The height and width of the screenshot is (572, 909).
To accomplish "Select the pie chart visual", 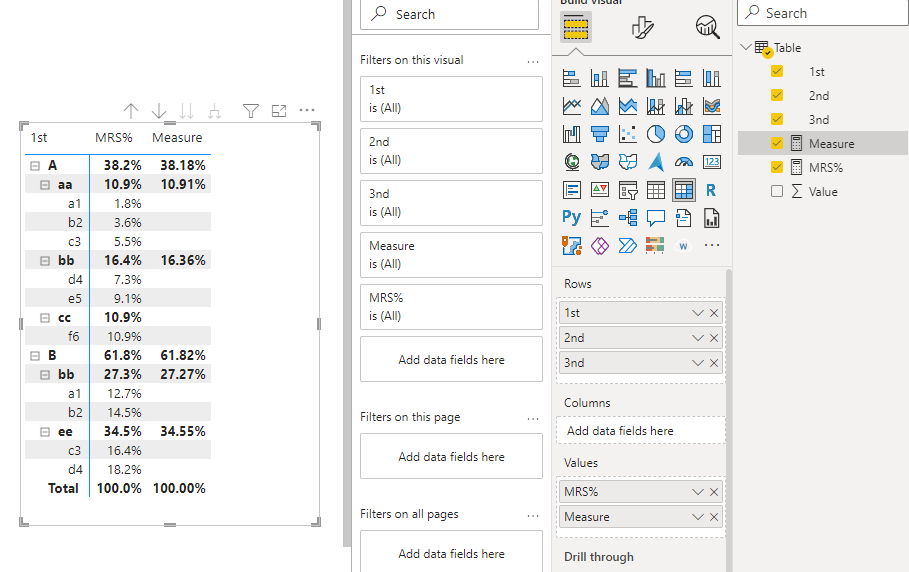I will point(656,134).
